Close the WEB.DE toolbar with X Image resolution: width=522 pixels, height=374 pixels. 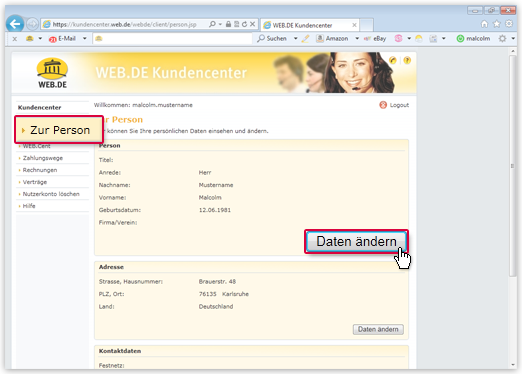tap(15, 39)
